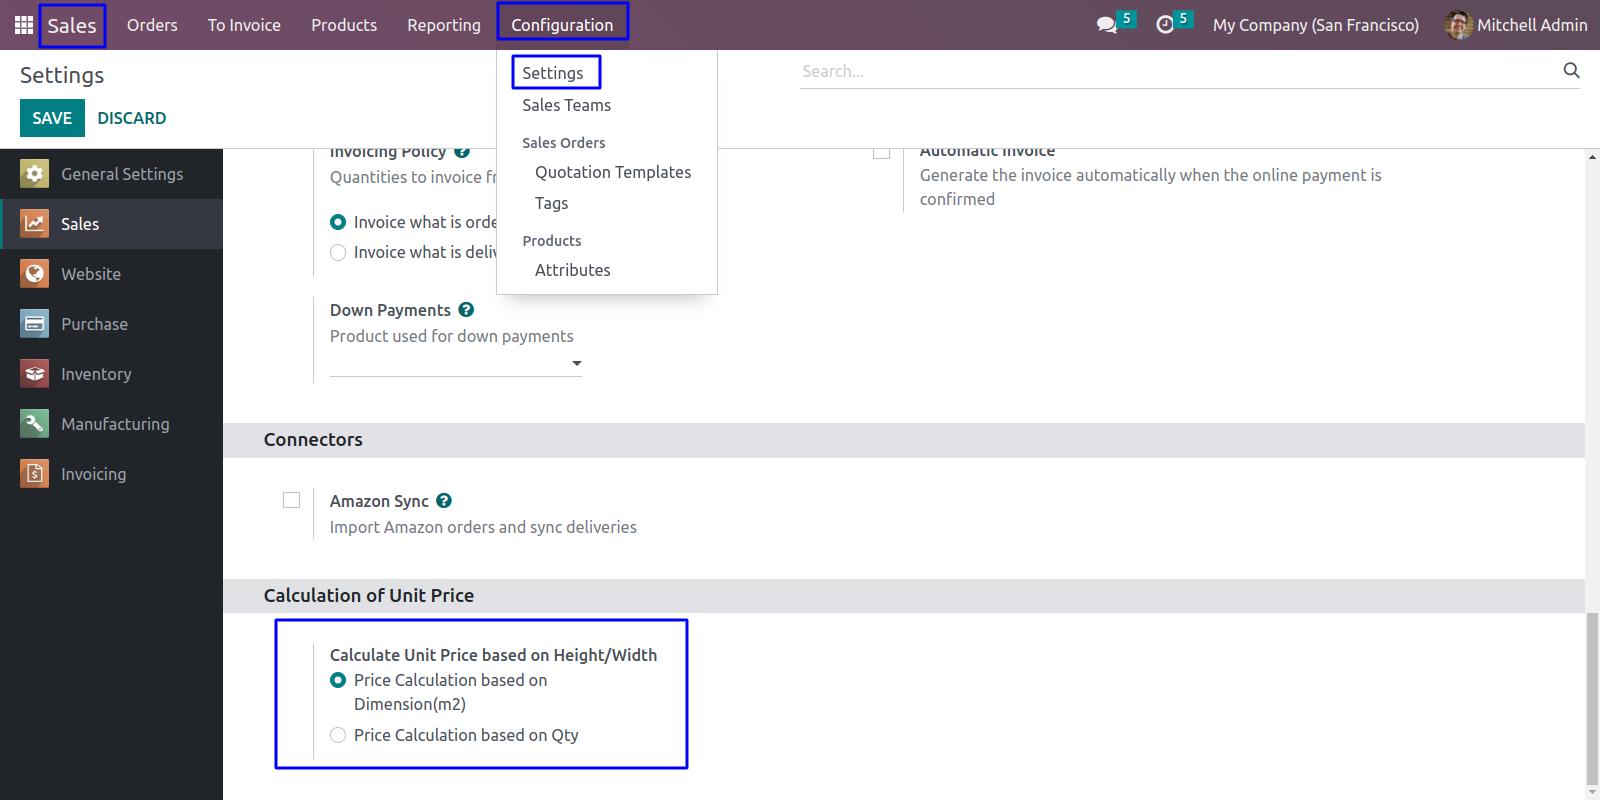Choose Quotation Templates in the dropdown
The width and height of the screenshot is (1600, 800).
coord(613,172)
